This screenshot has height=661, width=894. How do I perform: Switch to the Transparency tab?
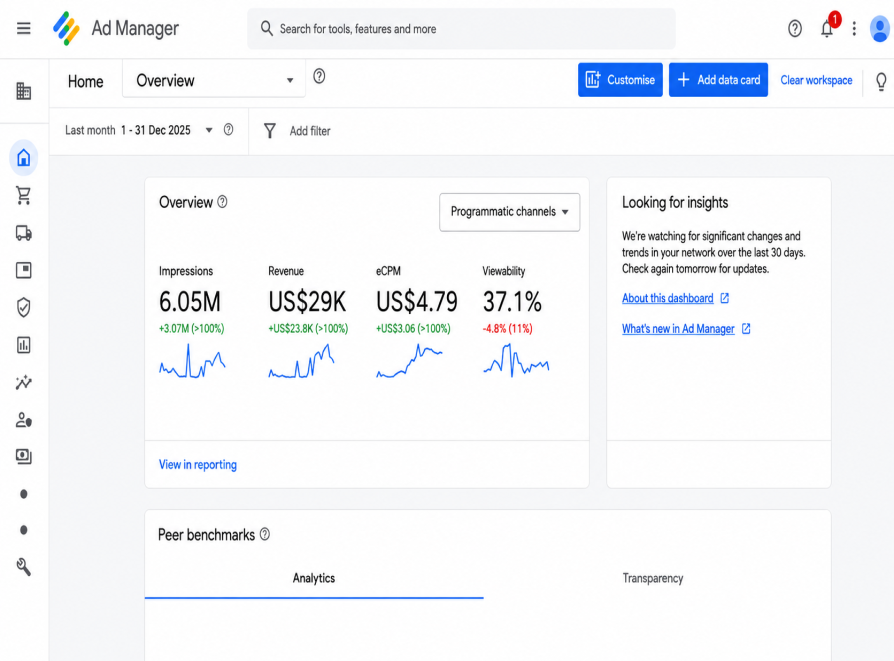tap(653, 578)
